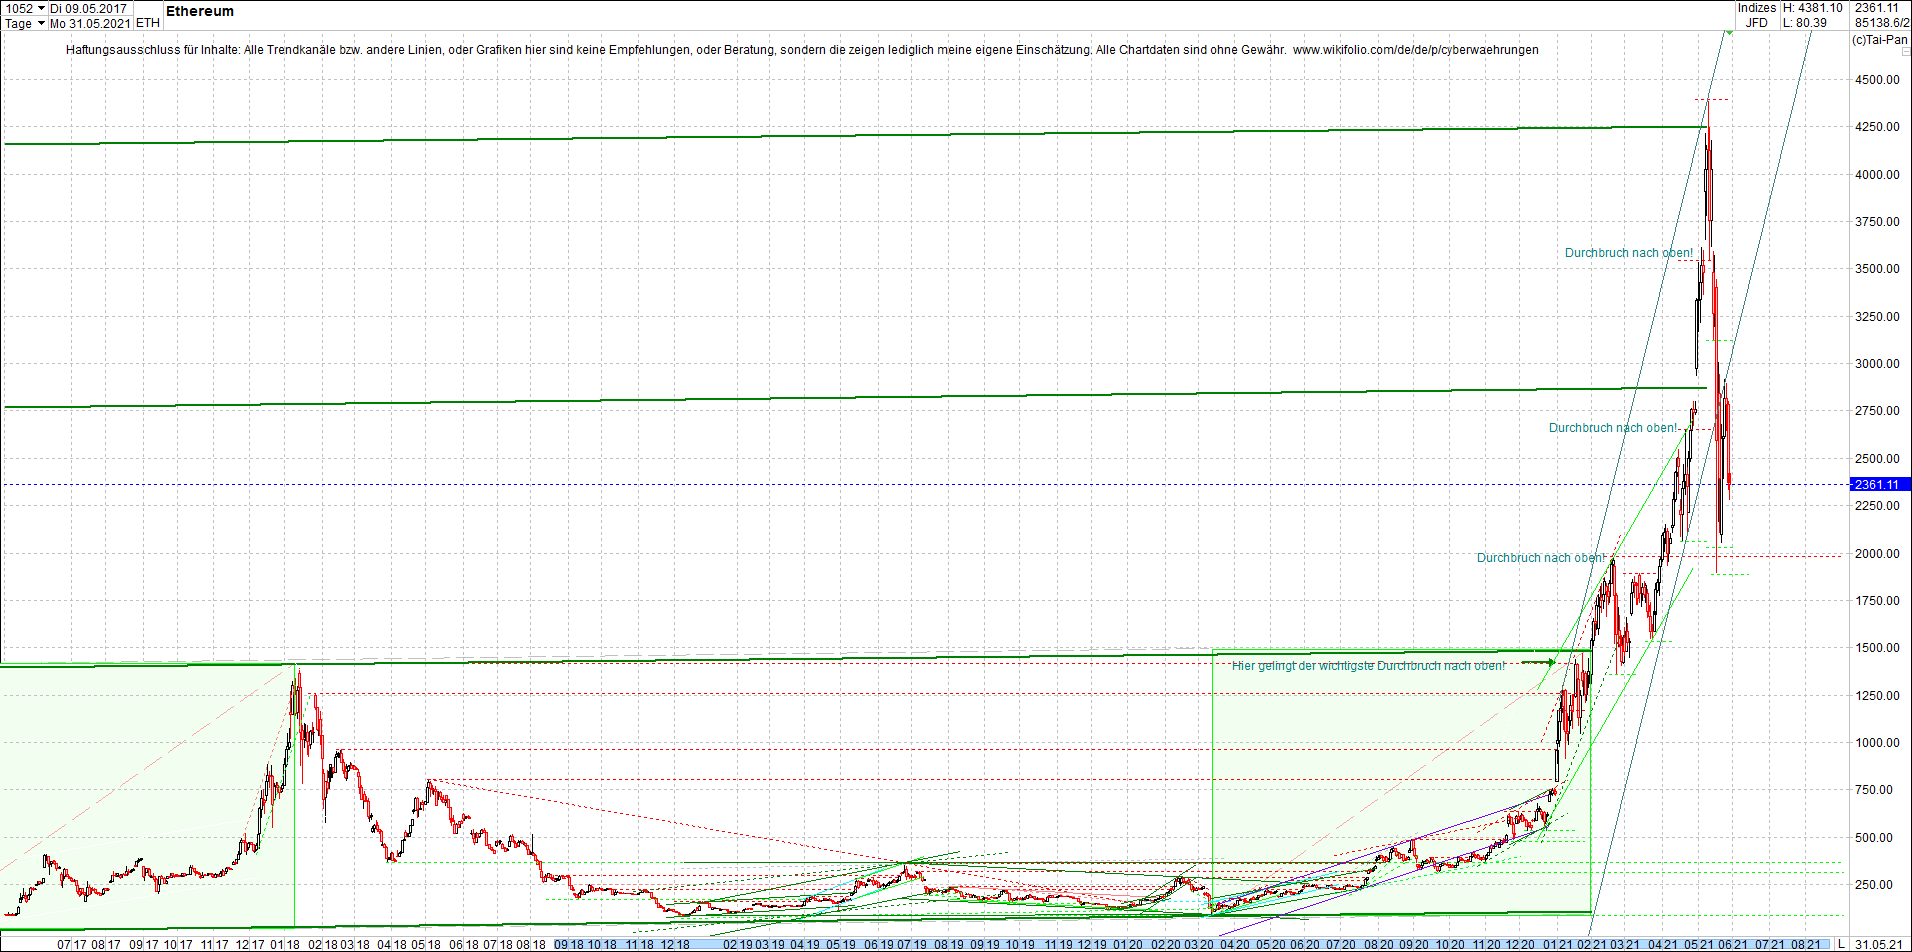Click the topmost 'Durchbruch nach oben!' annotation near 3500
Screen dimensions: 1912x952
tap(1629, 253)
